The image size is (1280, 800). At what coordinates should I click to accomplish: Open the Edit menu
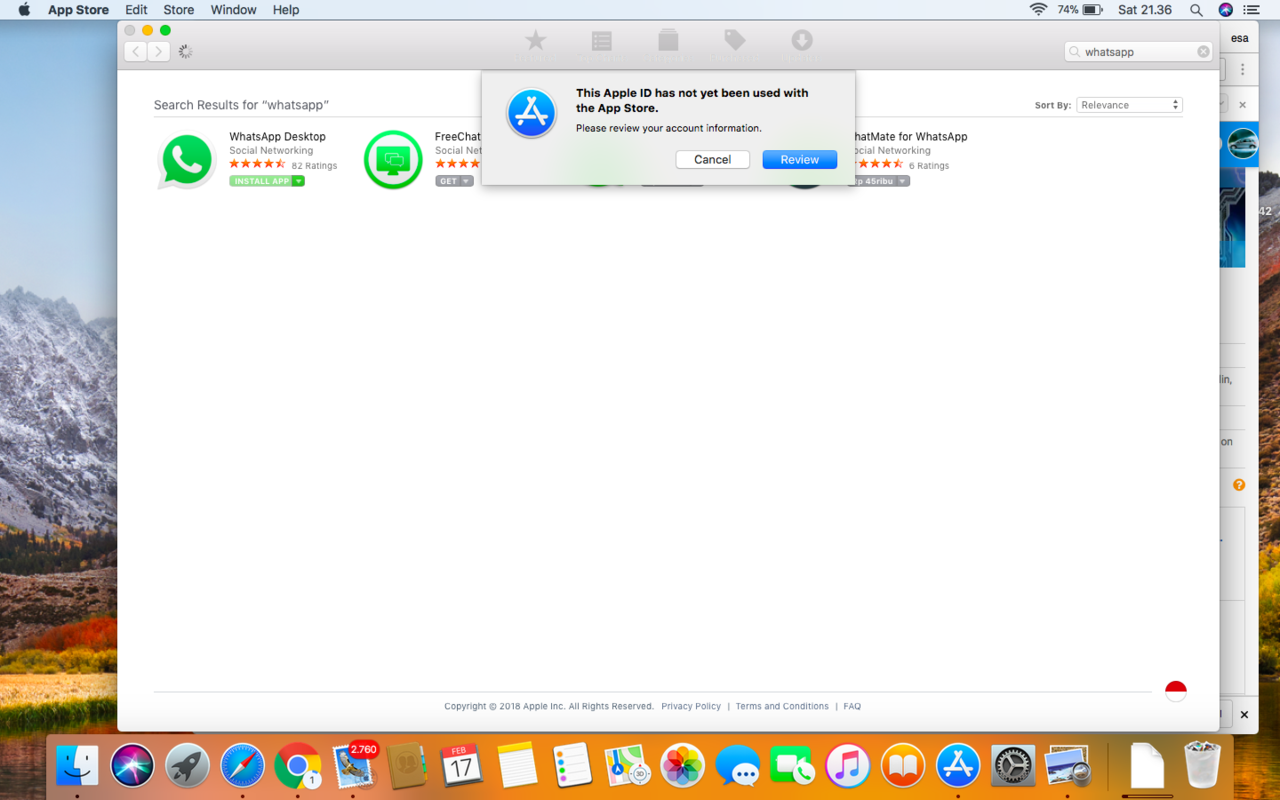coord(136,10)
